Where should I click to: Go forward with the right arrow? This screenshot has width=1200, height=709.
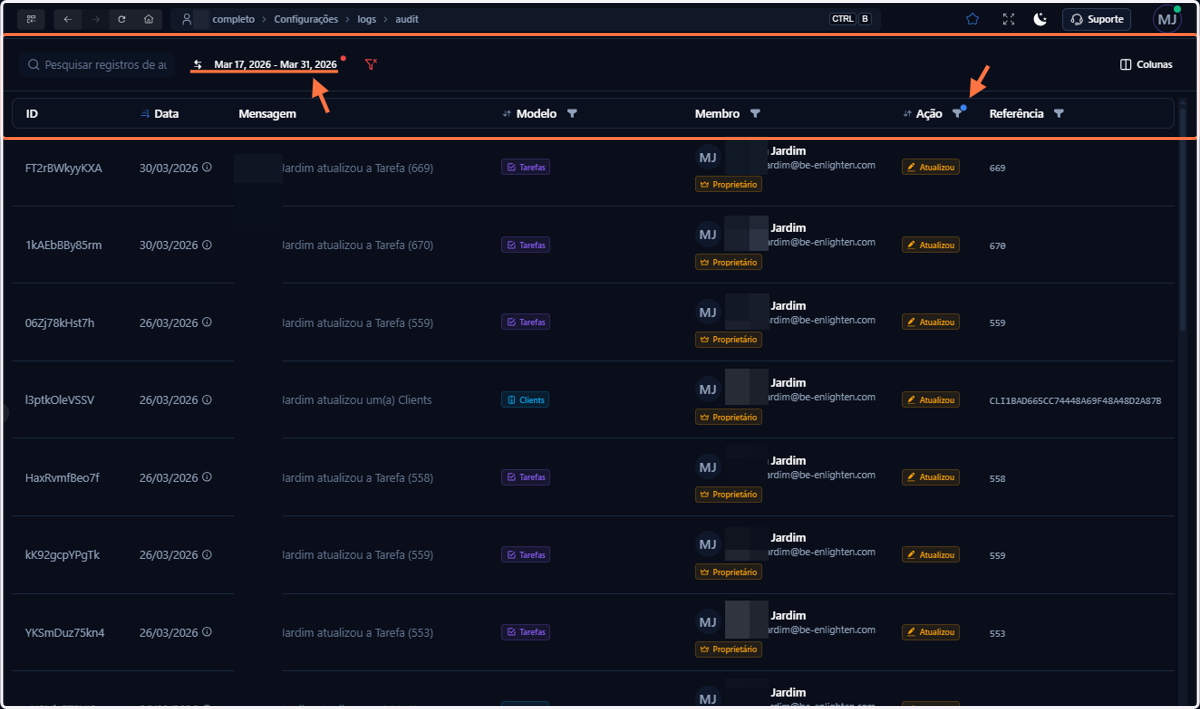tap(95, 19)
